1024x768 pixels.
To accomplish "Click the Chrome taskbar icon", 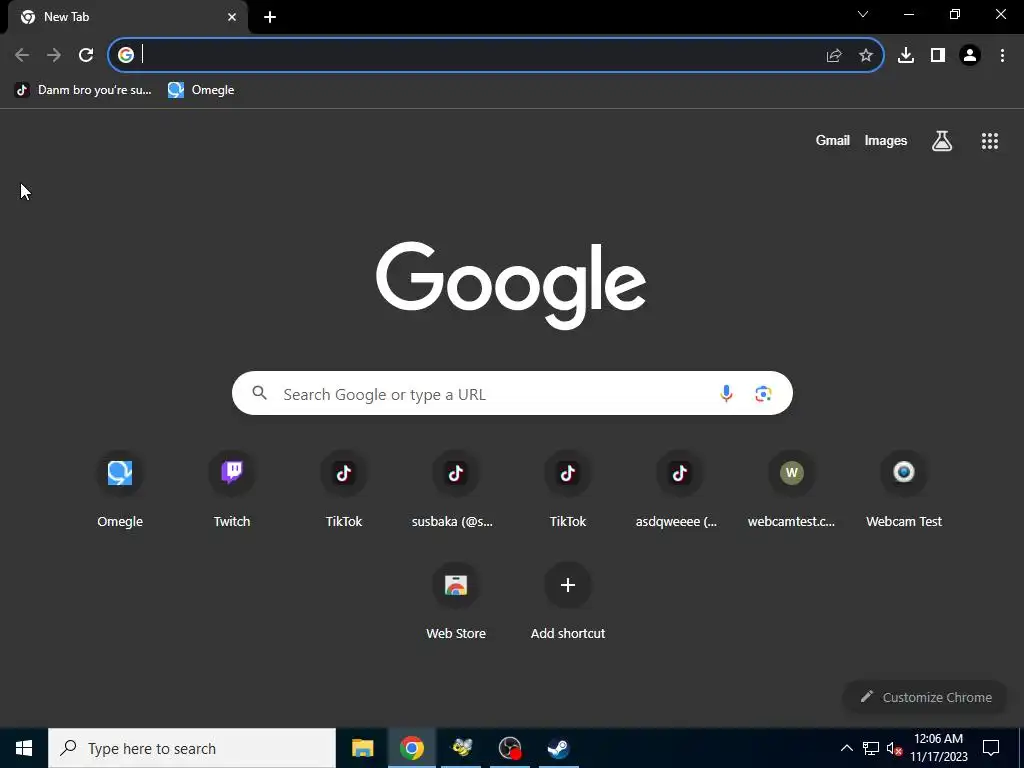I will 411,748.
